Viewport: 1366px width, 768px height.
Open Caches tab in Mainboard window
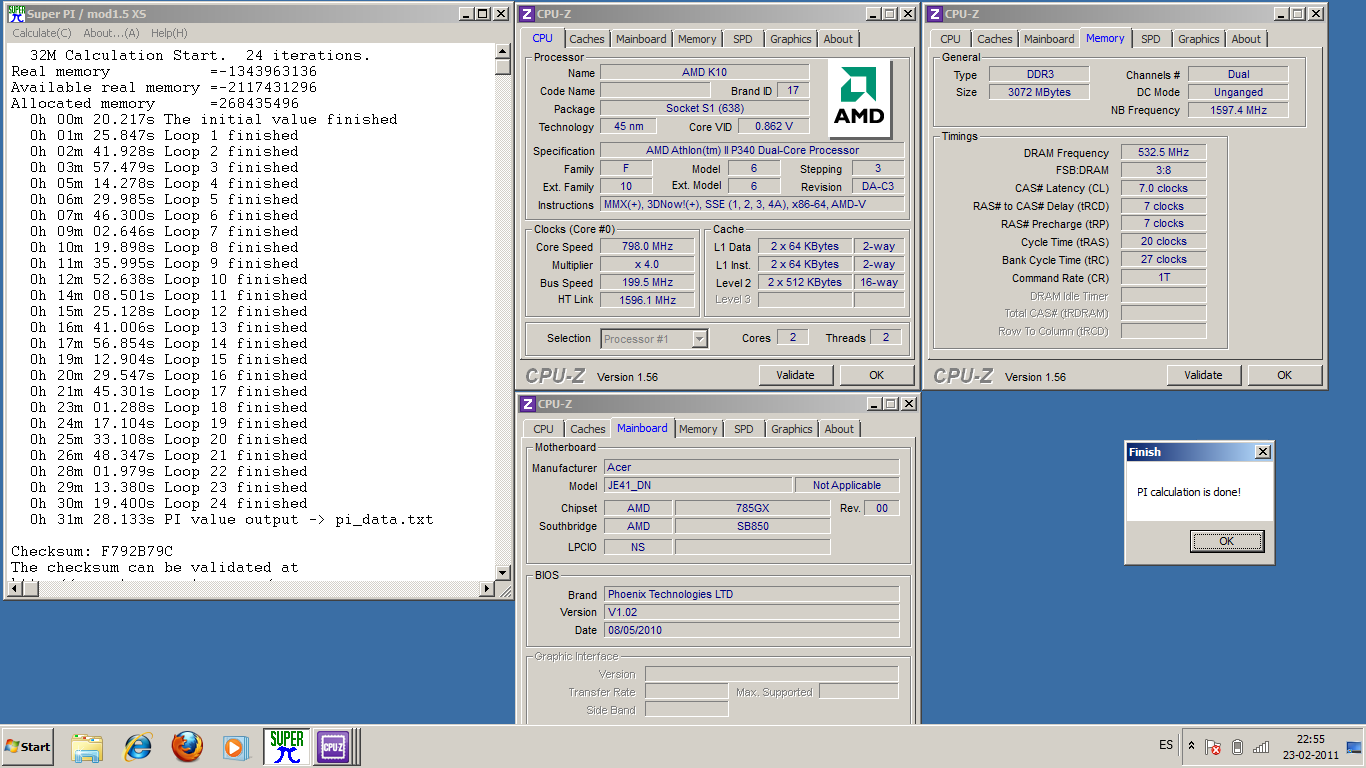point(588,429)
